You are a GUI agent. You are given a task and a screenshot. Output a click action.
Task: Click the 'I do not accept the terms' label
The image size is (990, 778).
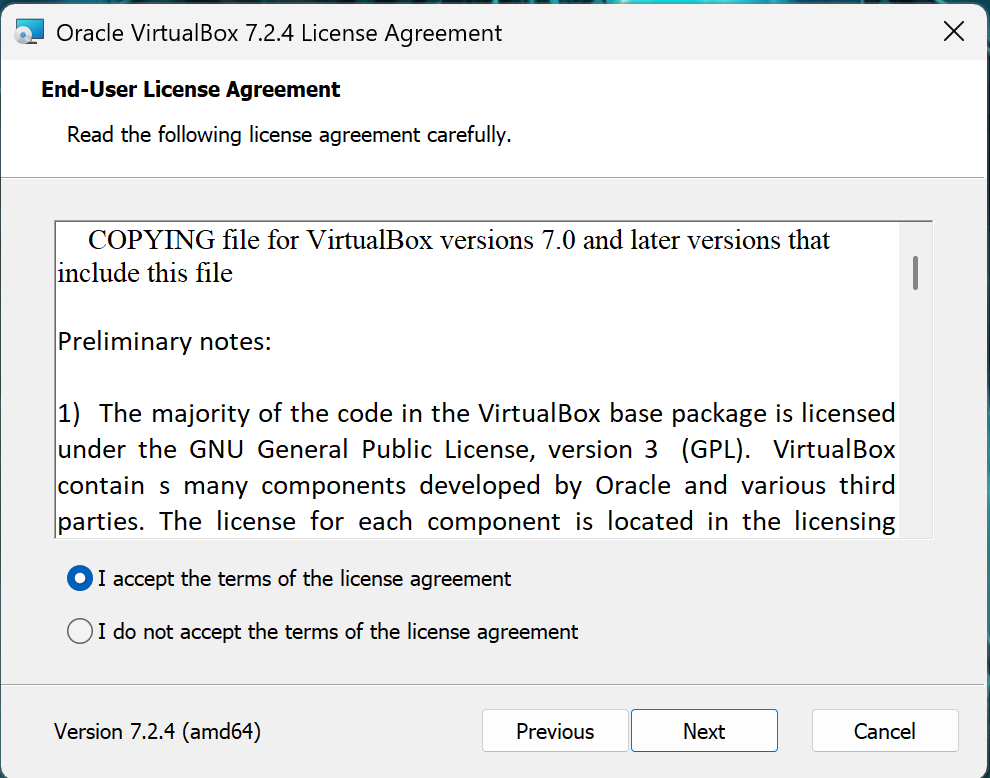(x=338, y=632)
